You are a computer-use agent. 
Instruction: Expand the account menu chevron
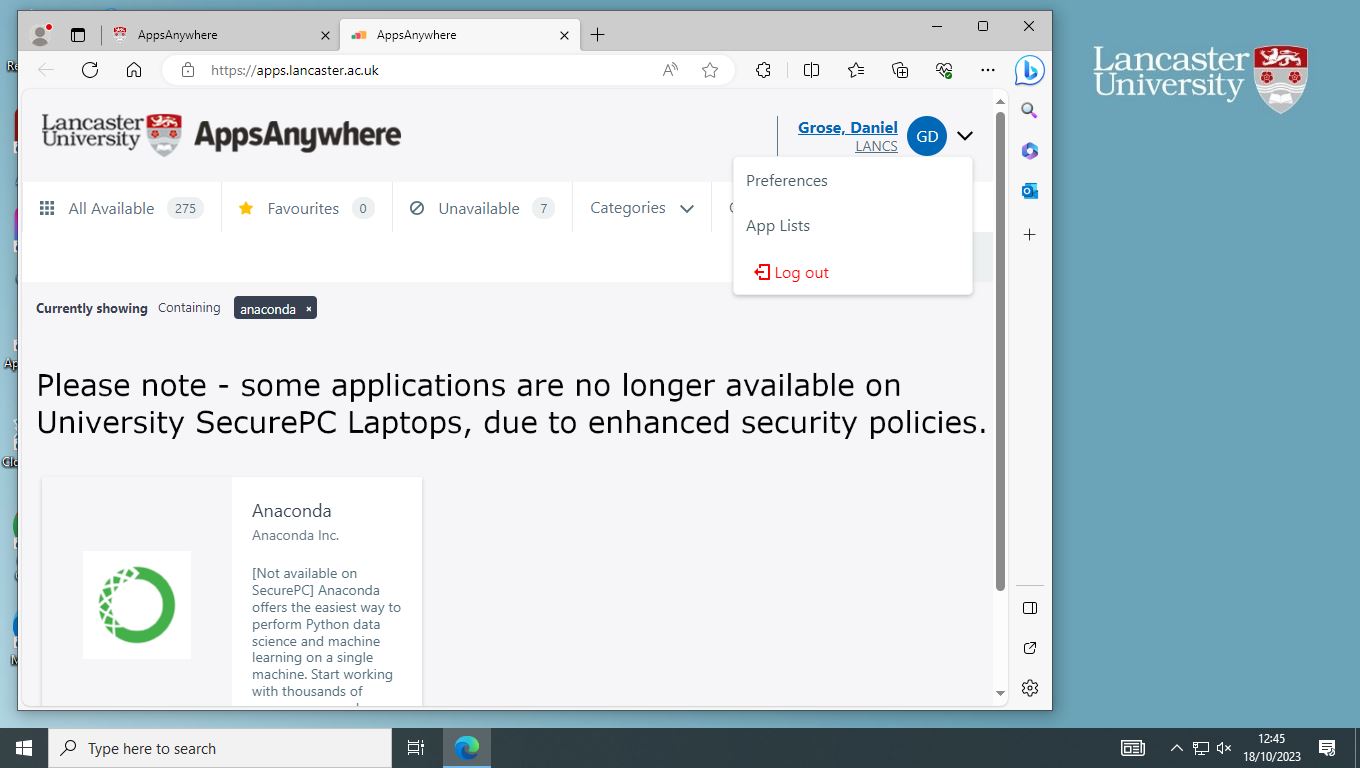tap(964, 136)
